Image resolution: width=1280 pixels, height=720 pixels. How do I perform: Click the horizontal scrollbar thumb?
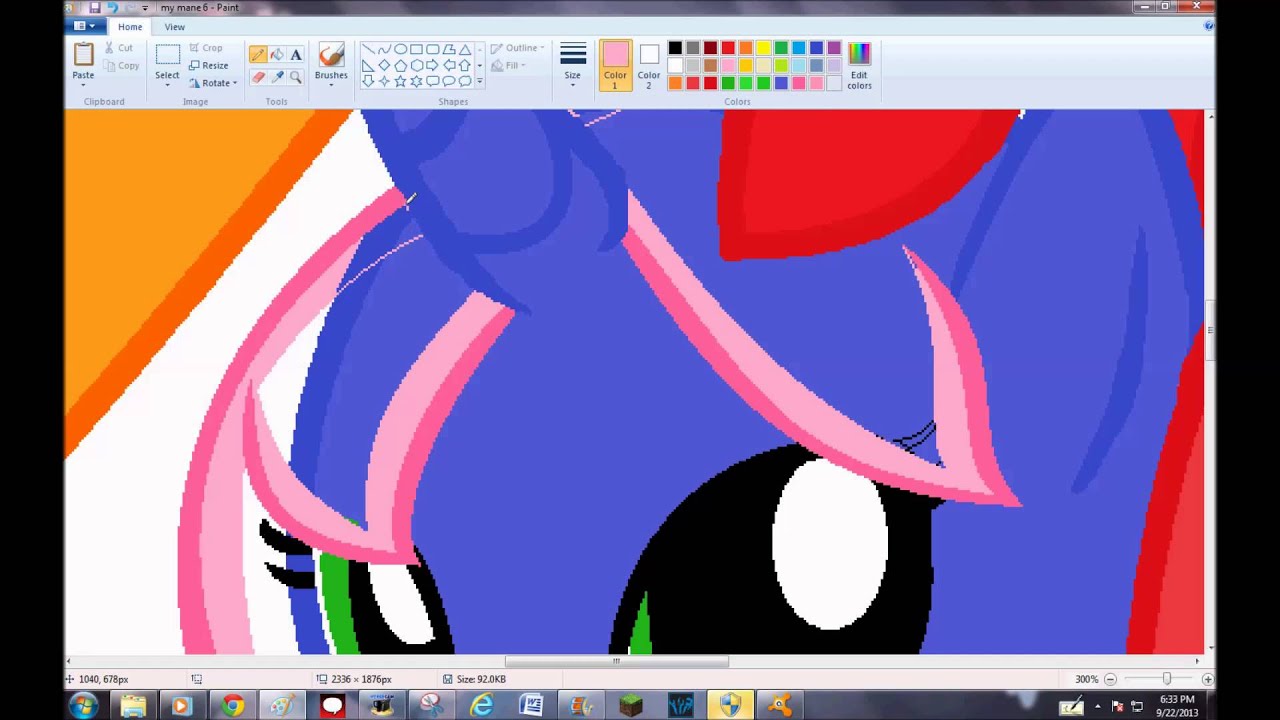click(x=616, y=661)
